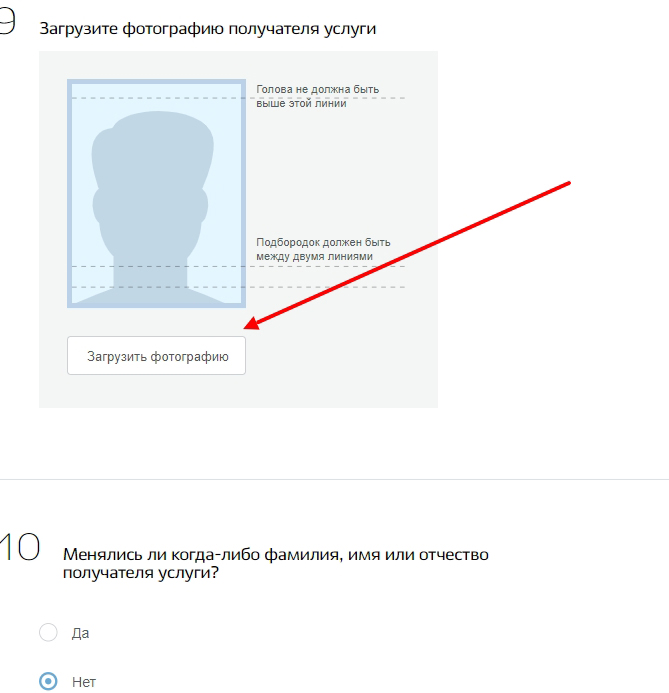
Task: Select the 'Нет' radio button
Action: tap(48, 681)
